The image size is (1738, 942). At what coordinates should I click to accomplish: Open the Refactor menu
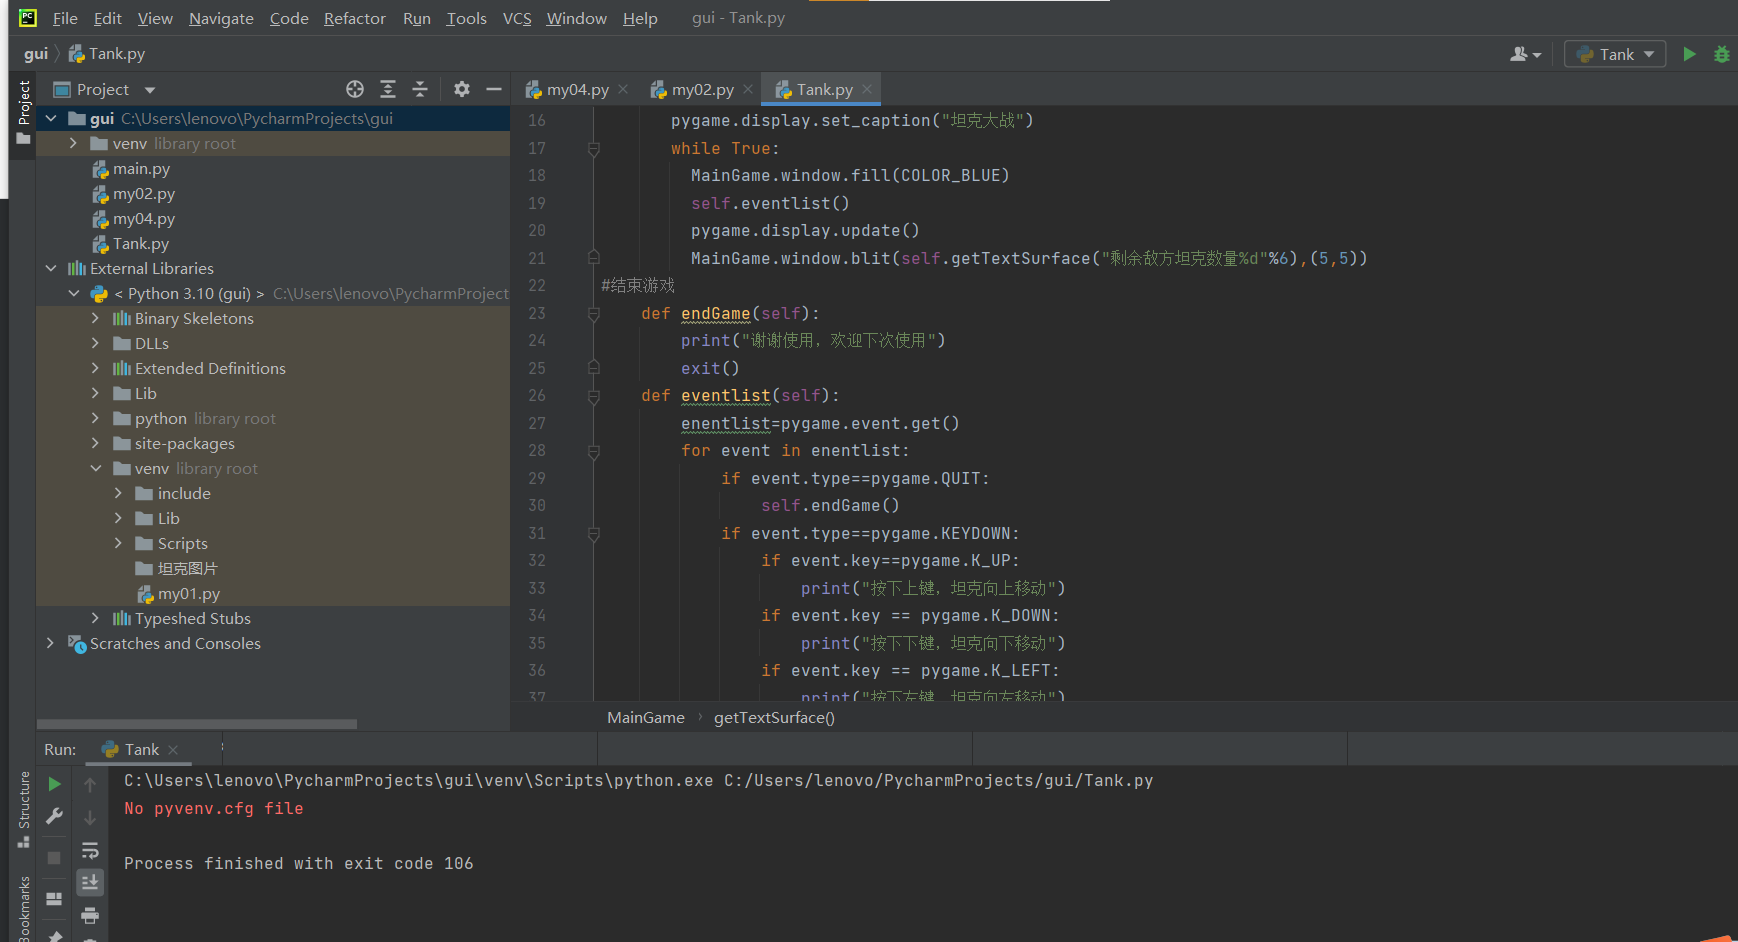(x=355, y=18)
